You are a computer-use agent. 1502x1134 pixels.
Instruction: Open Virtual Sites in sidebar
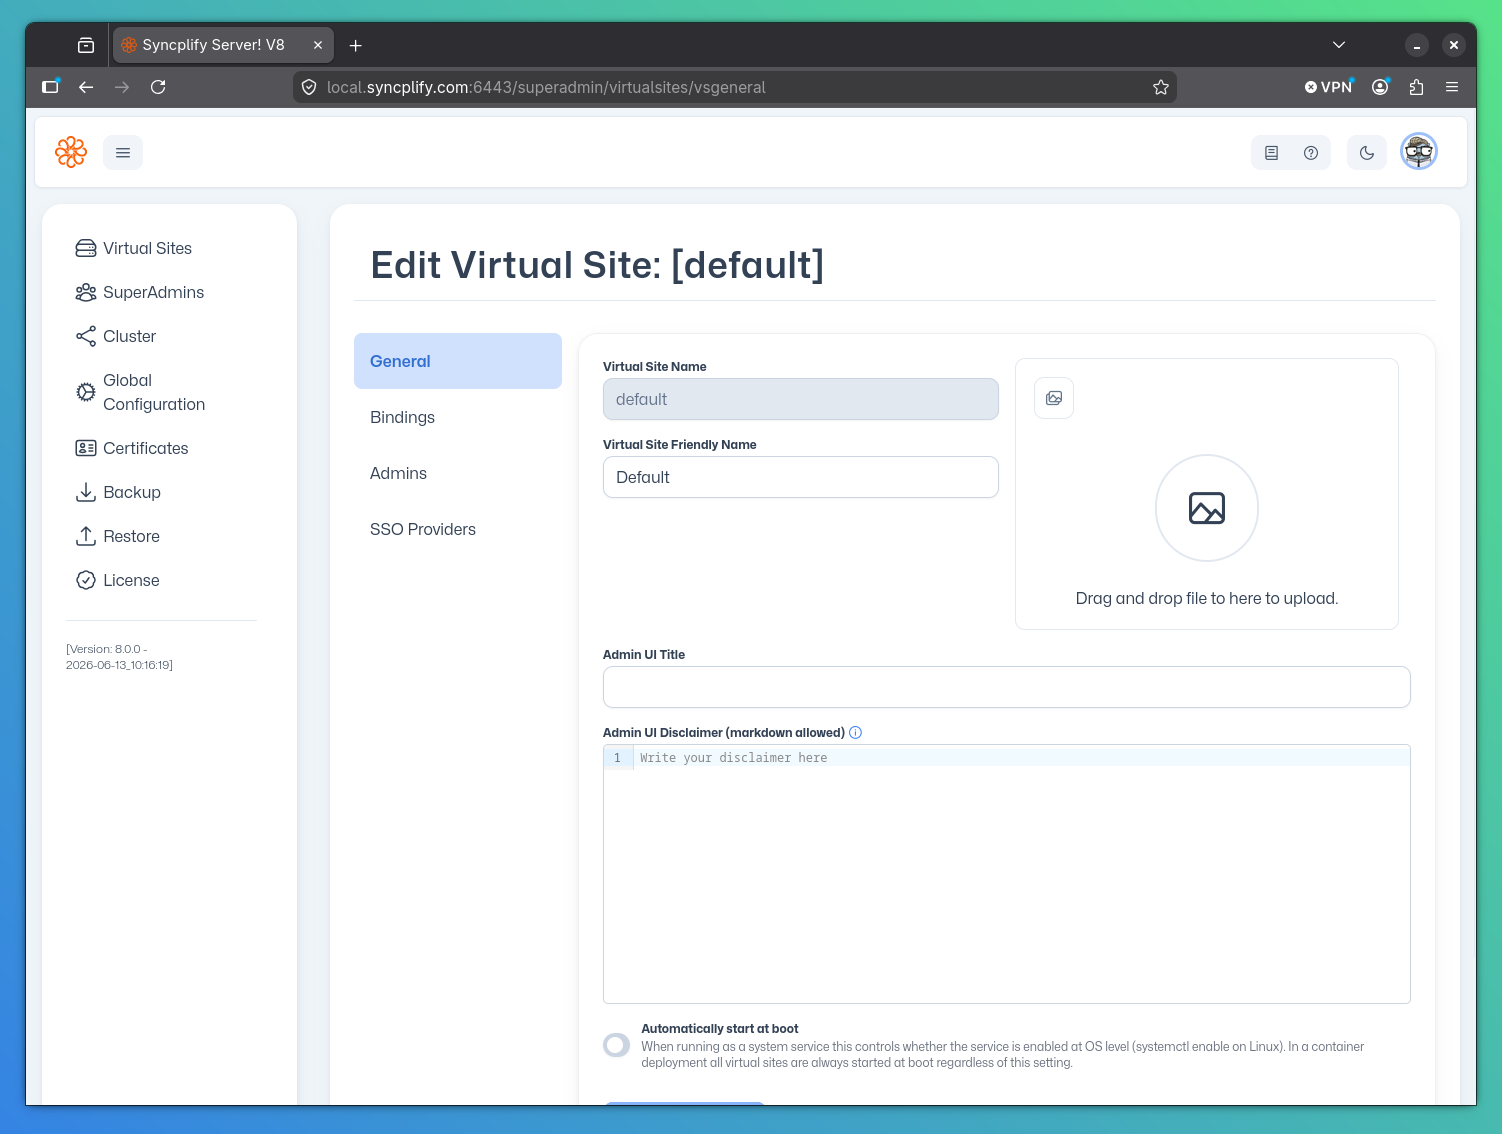pos(134,248)
